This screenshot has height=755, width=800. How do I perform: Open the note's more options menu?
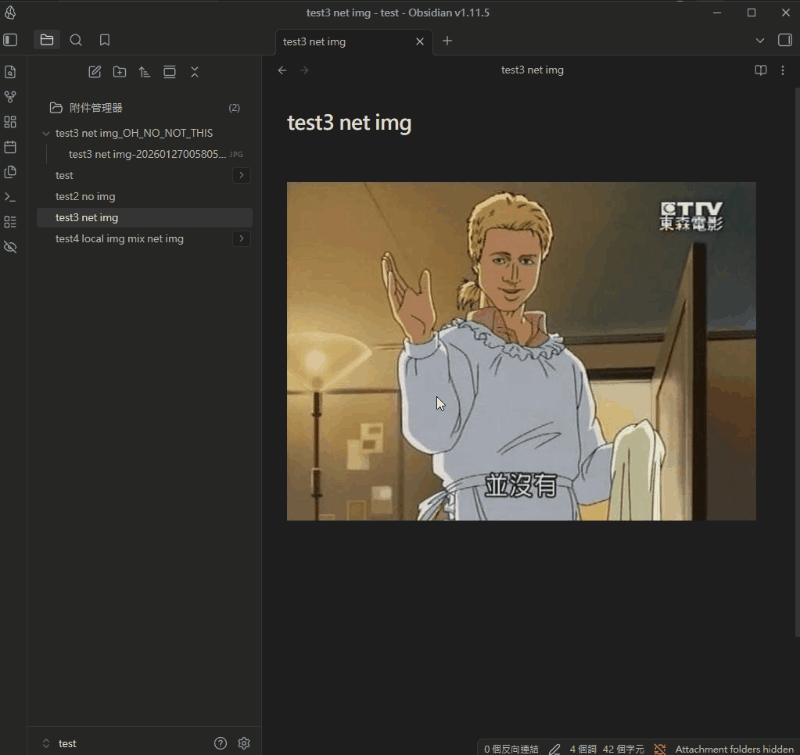[x=783, y=70]
